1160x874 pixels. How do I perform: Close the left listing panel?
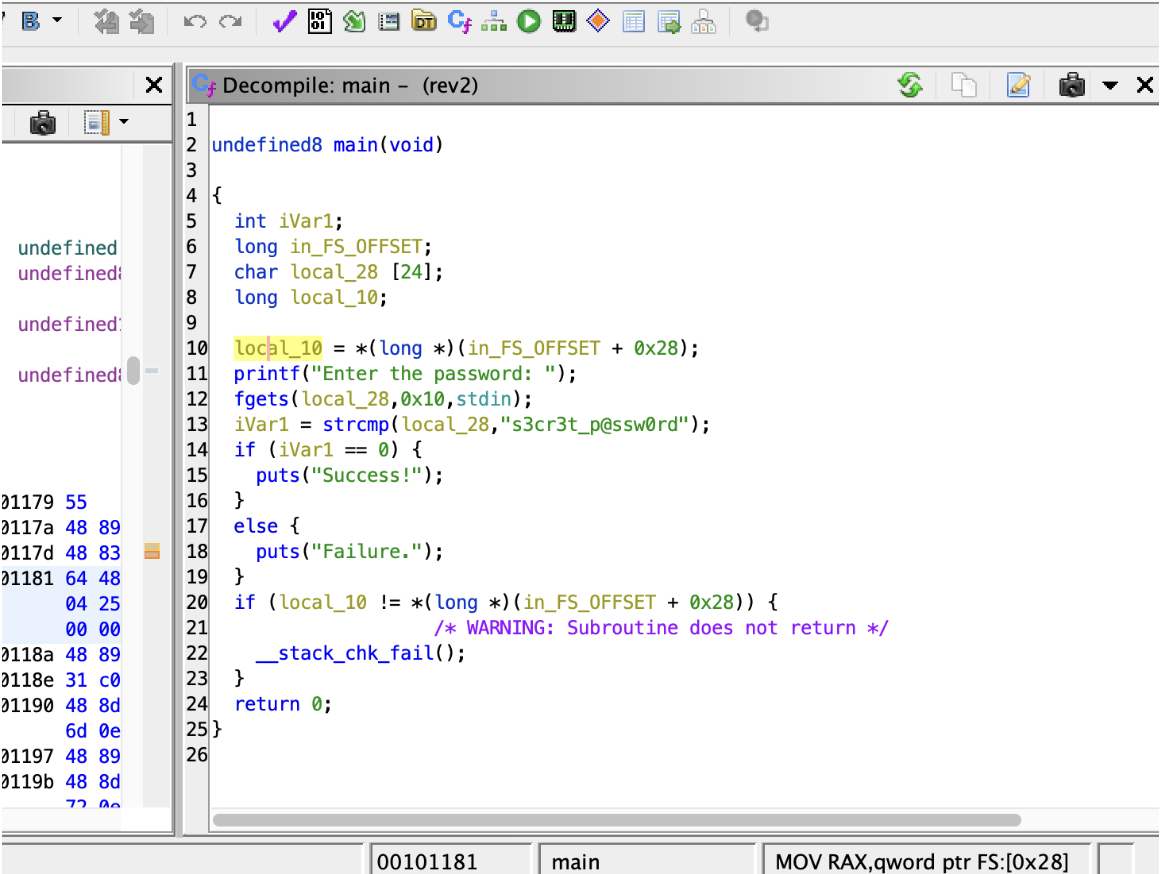tap(154, 85)
